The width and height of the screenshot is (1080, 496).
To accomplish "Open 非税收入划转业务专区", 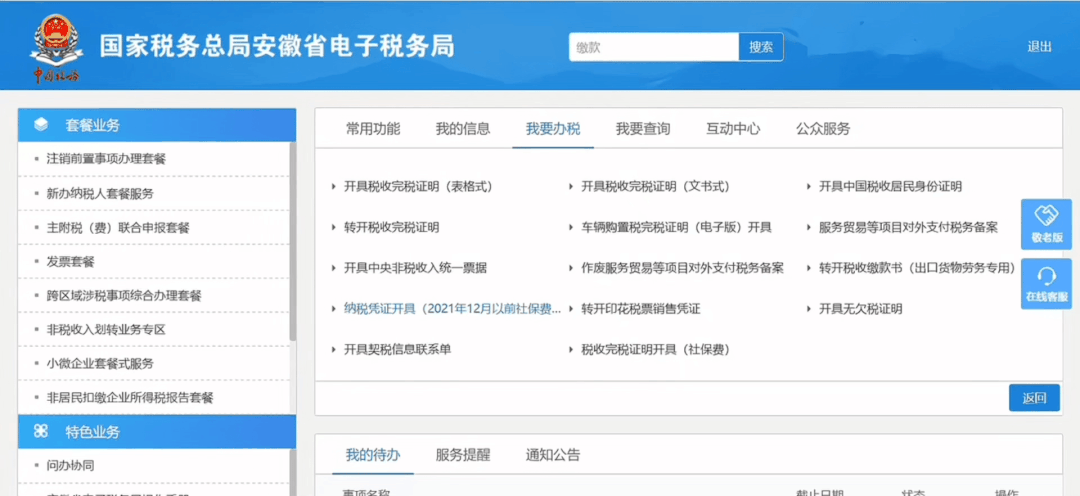I will click(x=106, y=330).
